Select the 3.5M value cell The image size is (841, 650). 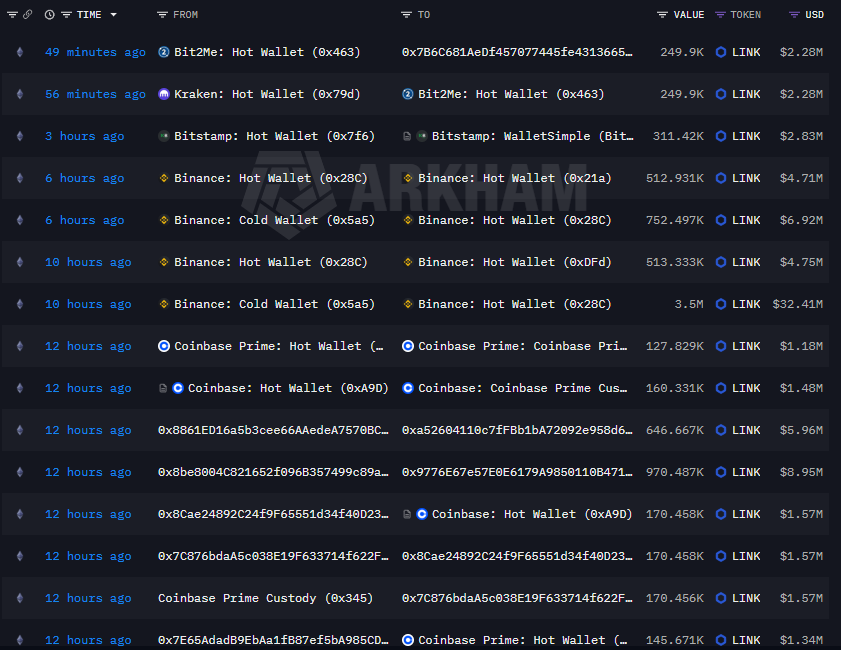point(689,304)
